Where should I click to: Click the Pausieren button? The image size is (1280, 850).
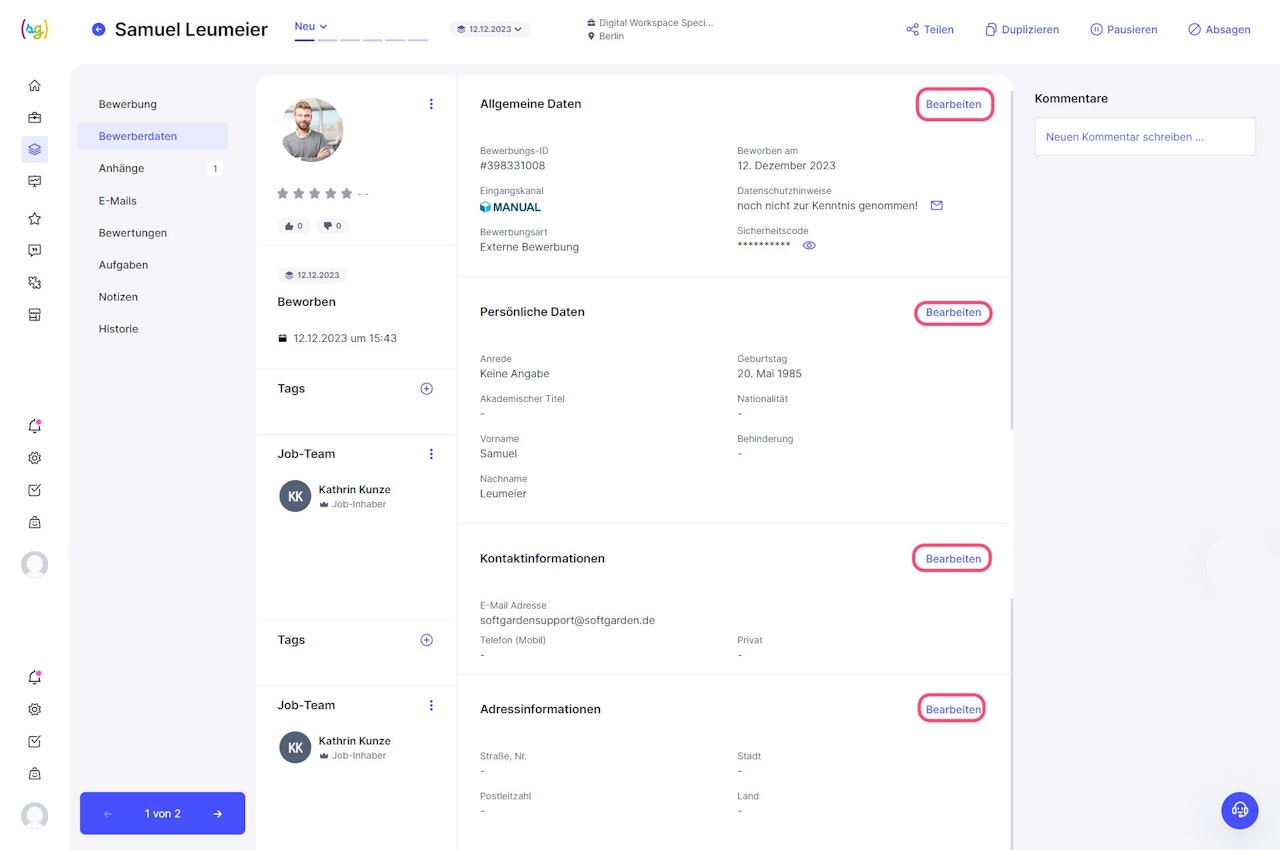tap(1124, 30)
